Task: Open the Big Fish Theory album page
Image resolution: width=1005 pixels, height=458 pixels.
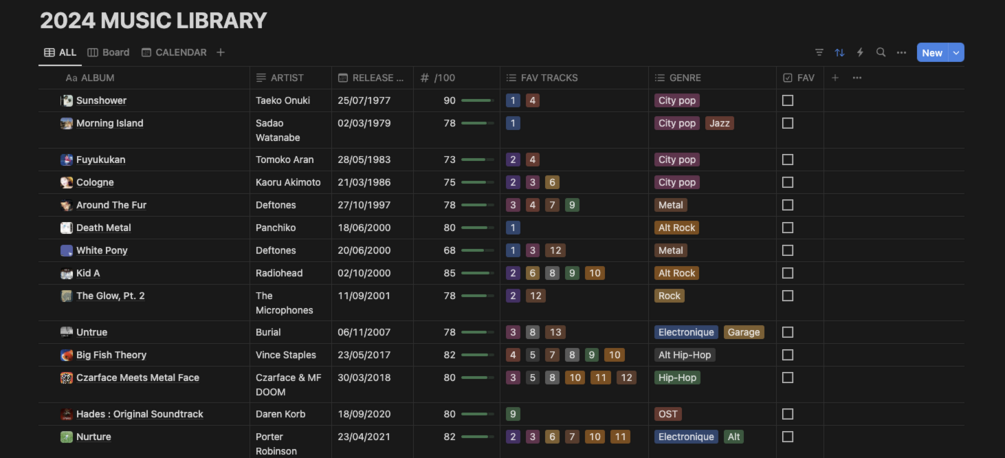Action: tap(112, 355)
